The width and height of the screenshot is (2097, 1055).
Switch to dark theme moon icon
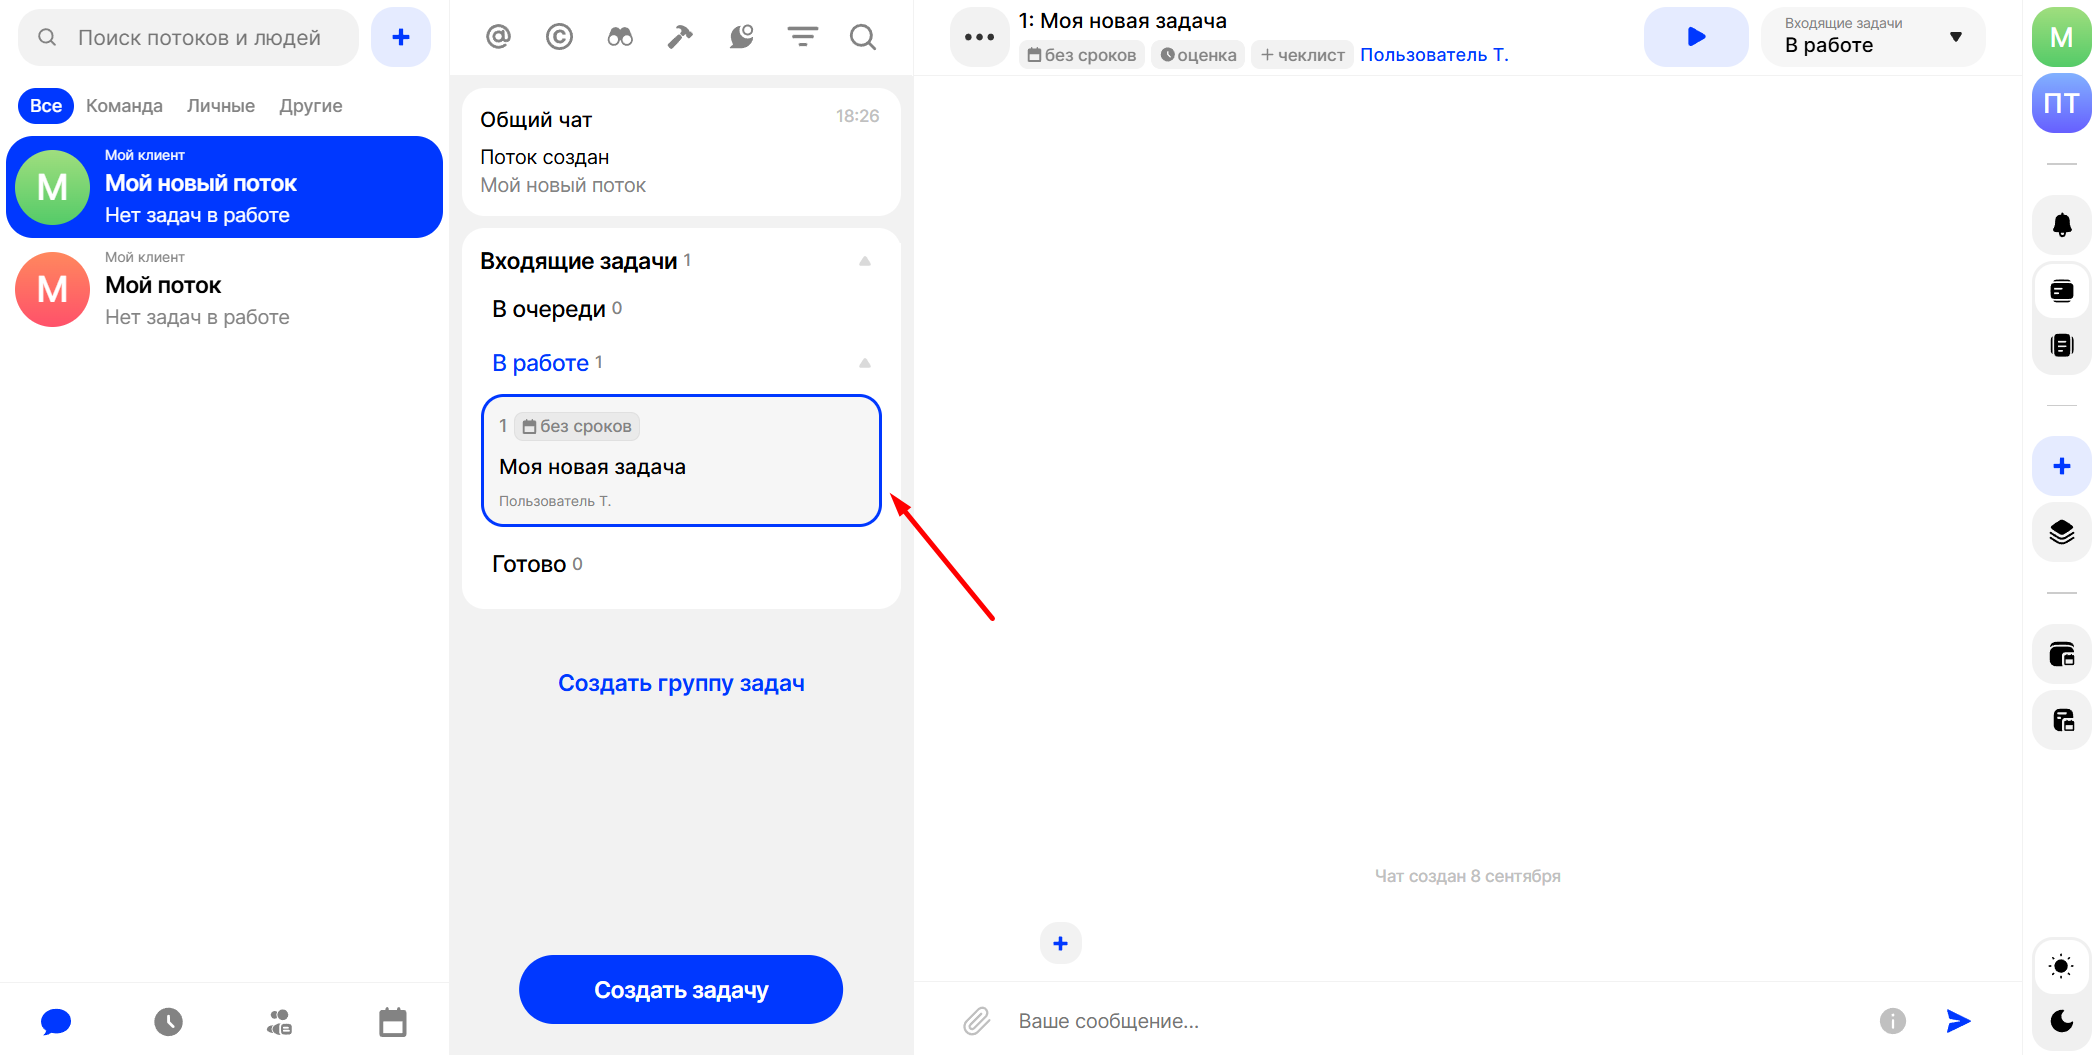[x=2061, y=1020]
